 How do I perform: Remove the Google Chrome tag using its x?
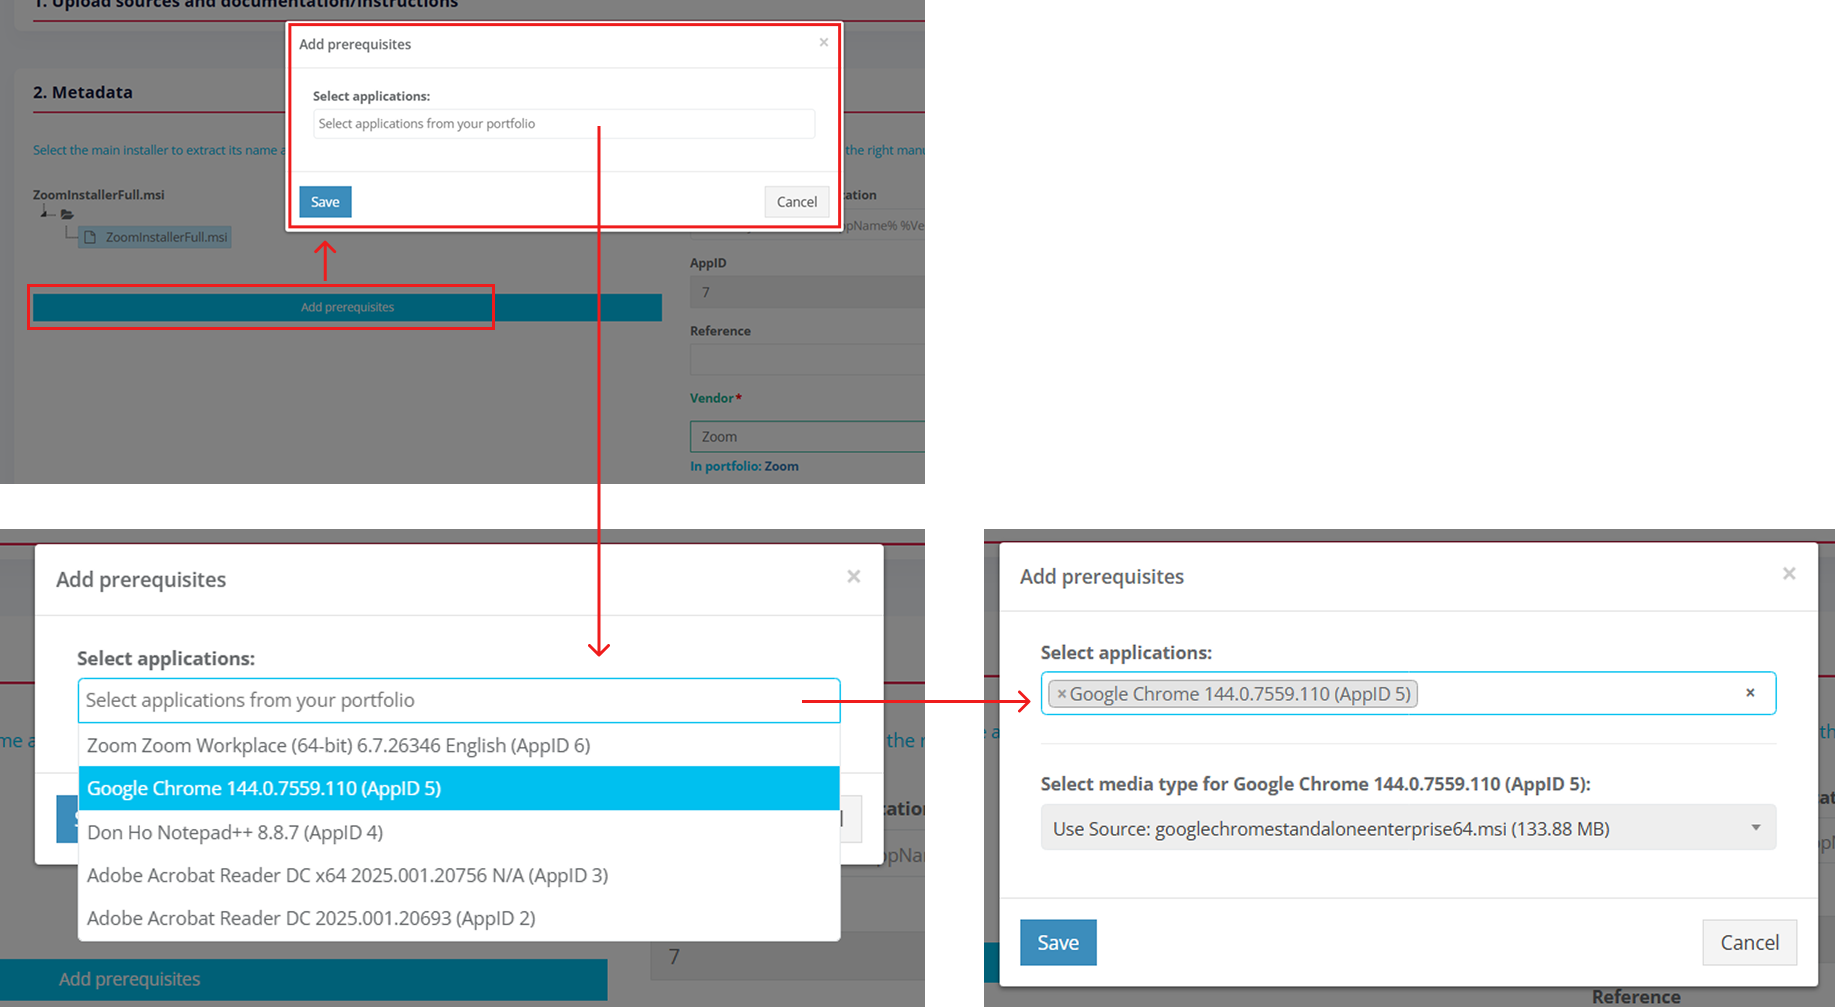click(x=1061, y=694)
